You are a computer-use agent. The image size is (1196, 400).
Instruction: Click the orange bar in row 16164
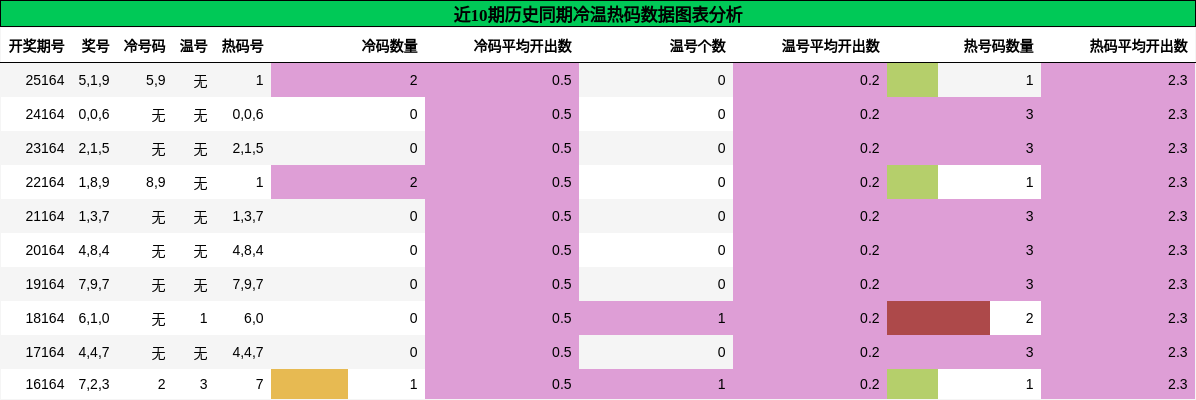tap(310, 384)
